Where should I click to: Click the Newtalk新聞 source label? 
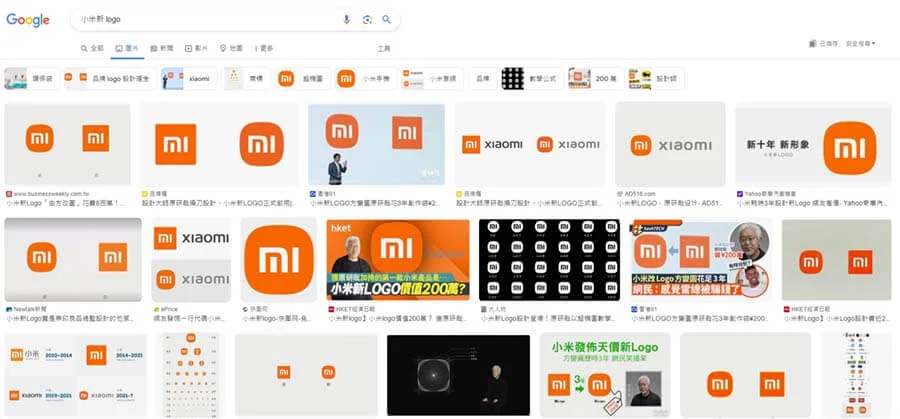(x=29, y=309)
